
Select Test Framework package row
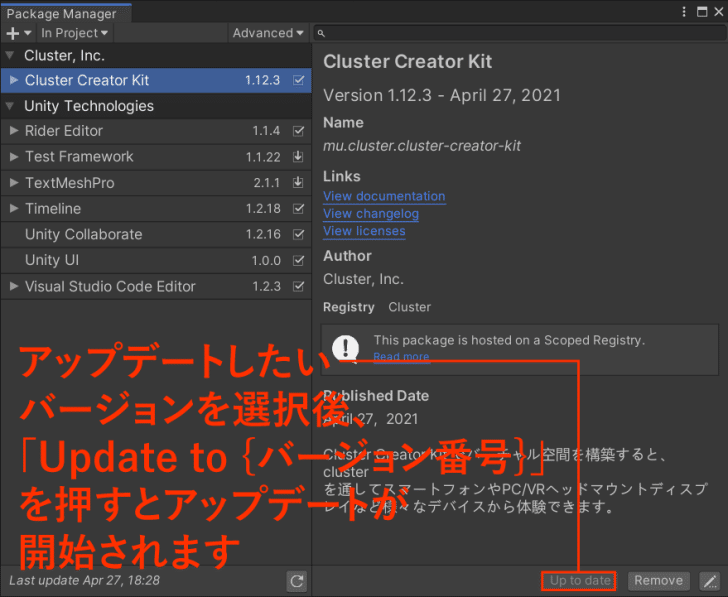coord(156,157)
